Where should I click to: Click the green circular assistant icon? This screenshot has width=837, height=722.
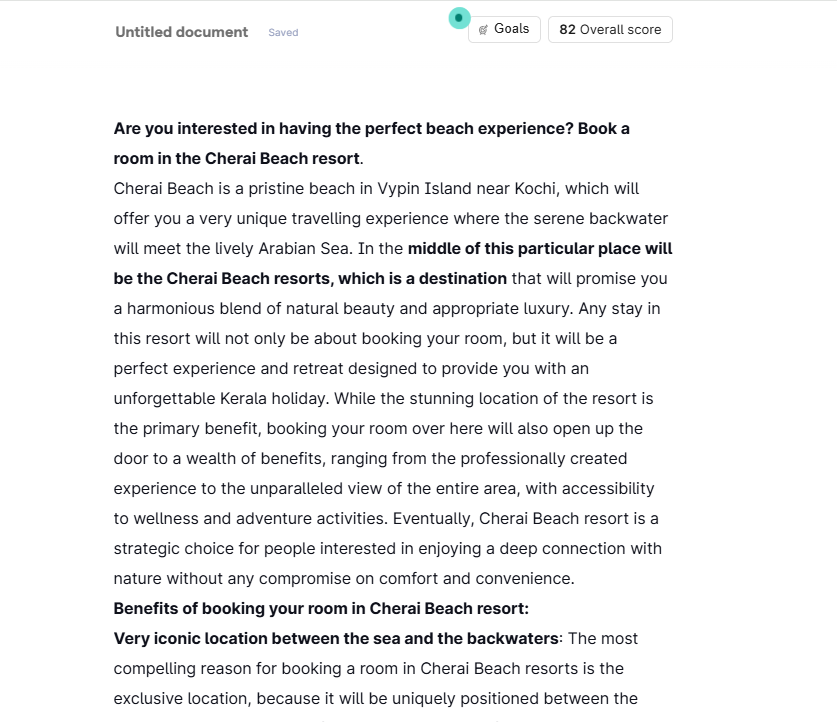[459, 18]
